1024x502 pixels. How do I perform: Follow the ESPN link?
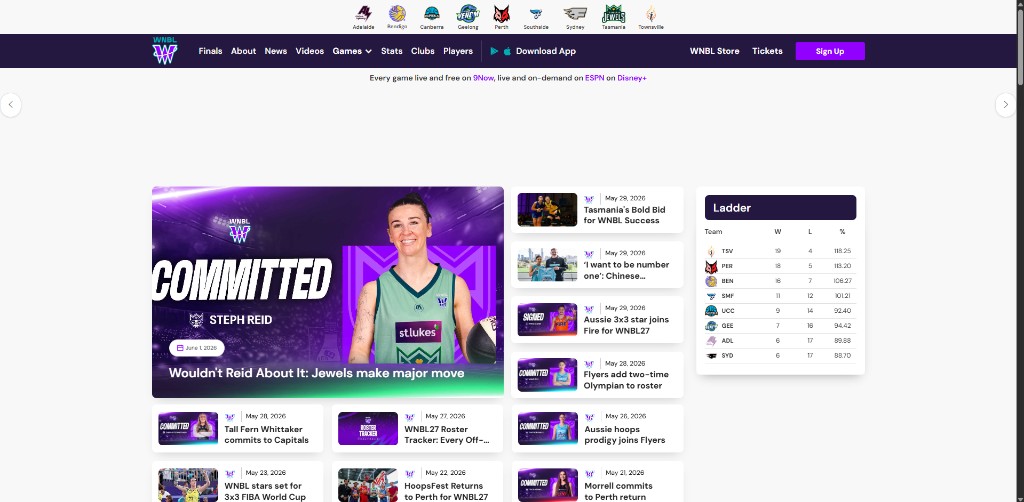[594, 78]
